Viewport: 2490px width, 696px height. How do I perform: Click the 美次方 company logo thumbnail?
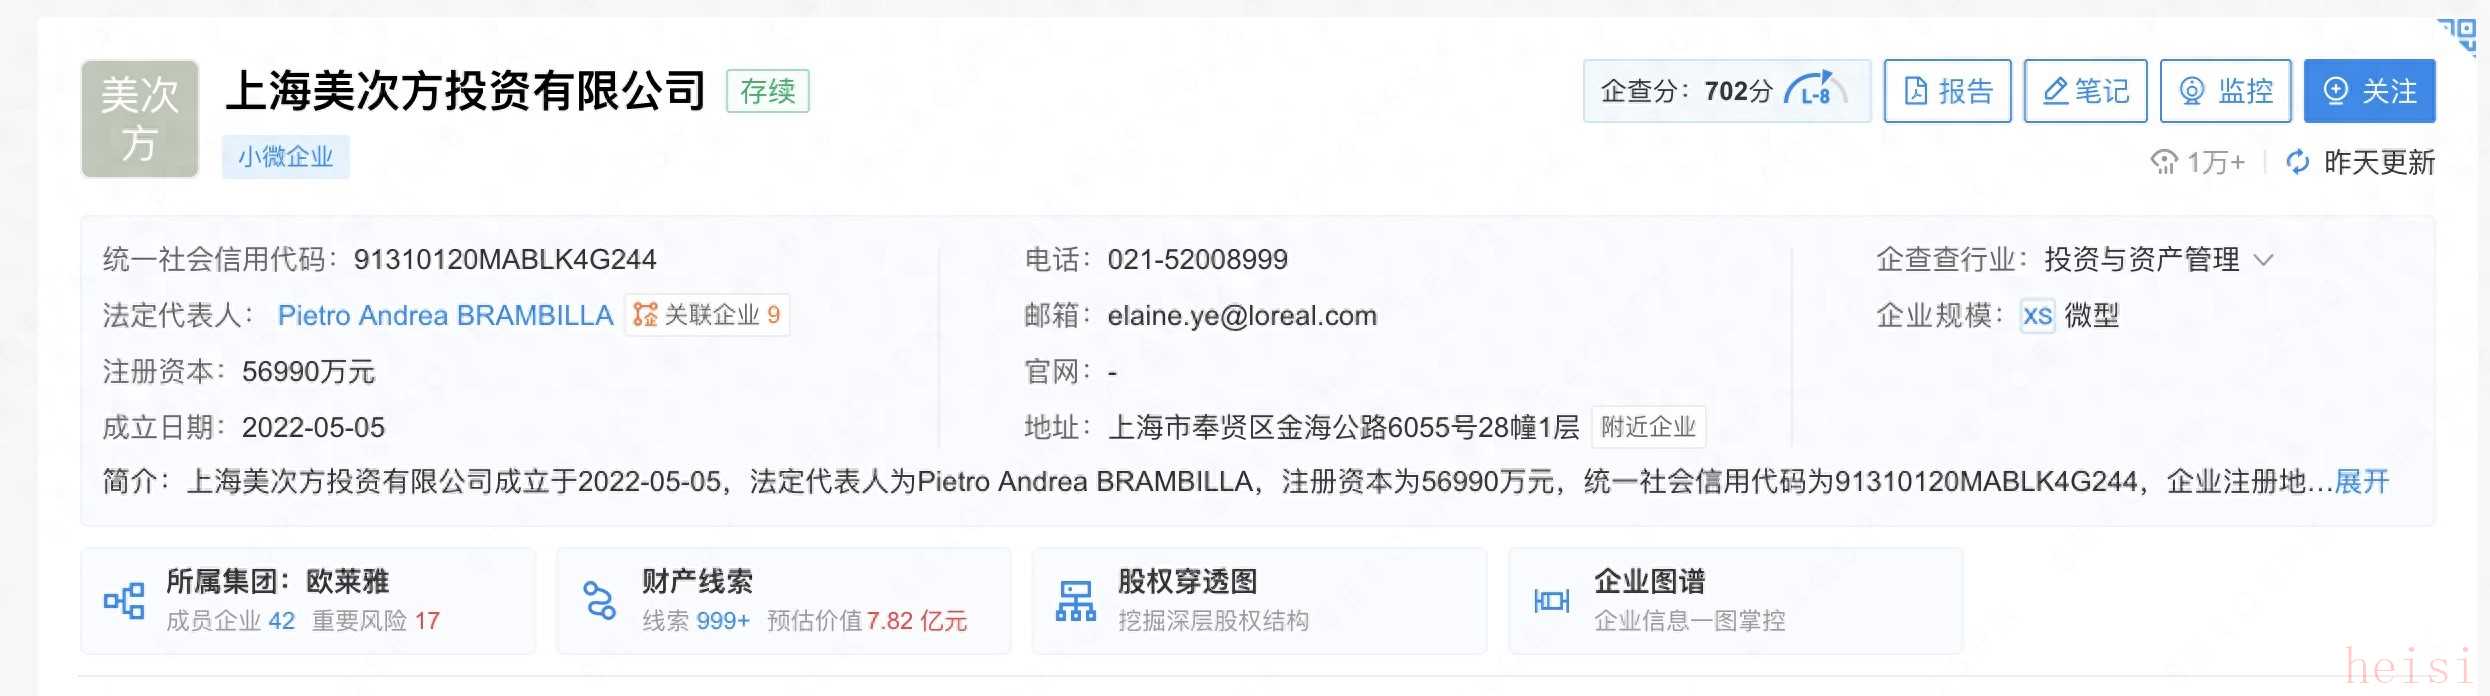point(140,119)
